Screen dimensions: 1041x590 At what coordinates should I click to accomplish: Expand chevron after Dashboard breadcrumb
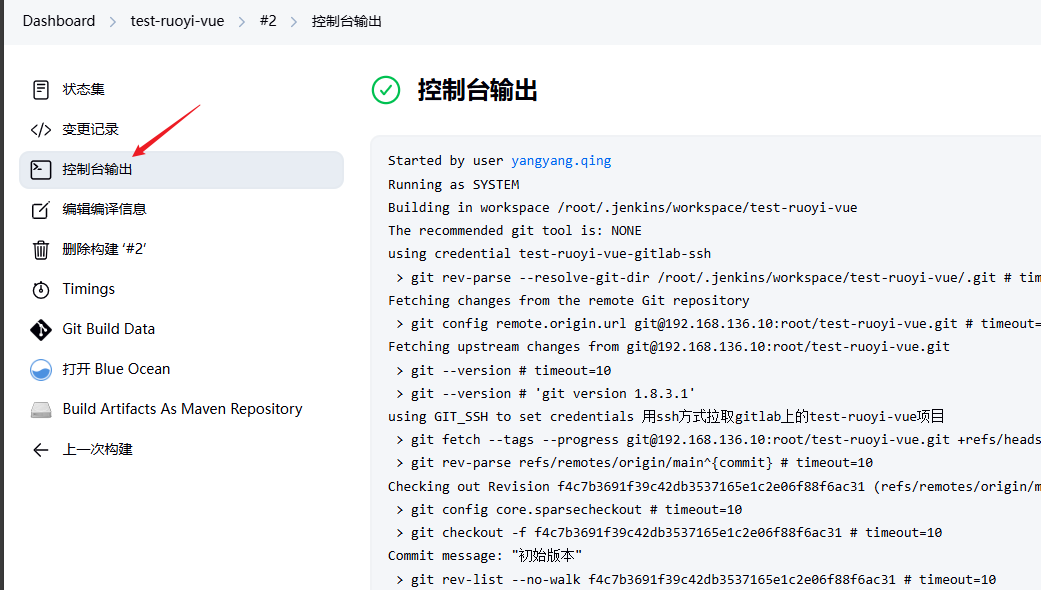pos(113,21)
